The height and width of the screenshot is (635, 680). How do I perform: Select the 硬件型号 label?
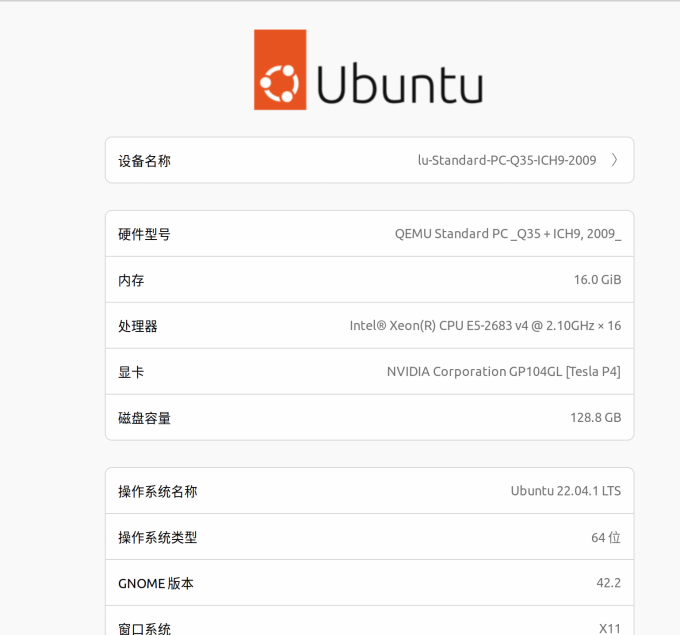tap(144, 234)
